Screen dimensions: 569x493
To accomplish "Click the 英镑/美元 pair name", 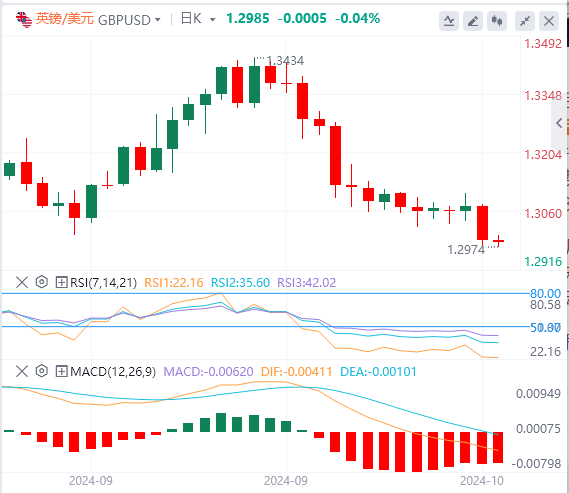I will pyautogui.click(x=65, y=19).
